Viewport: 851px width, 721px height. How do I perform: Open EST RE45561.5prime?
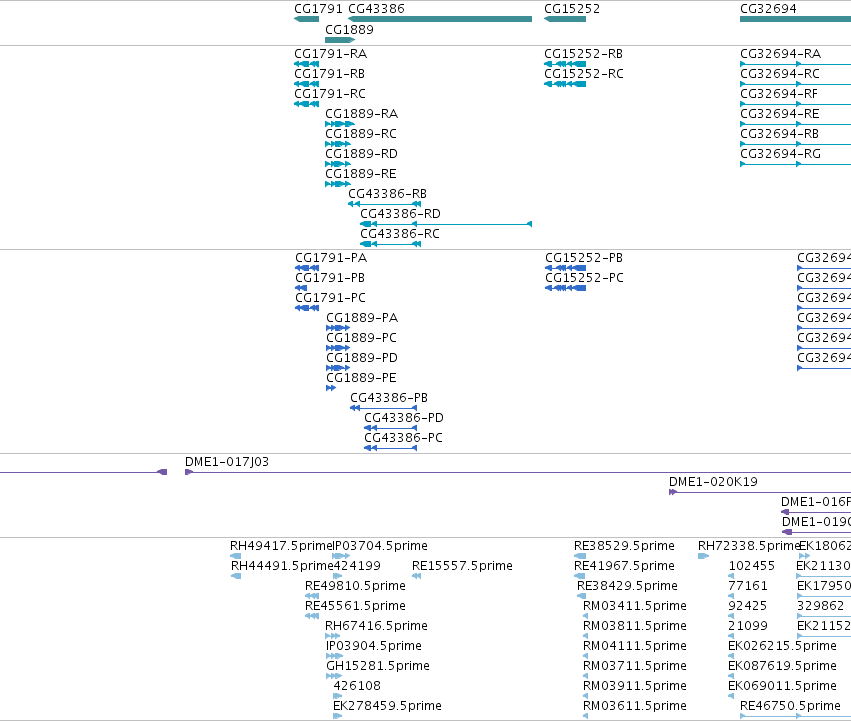355,606
